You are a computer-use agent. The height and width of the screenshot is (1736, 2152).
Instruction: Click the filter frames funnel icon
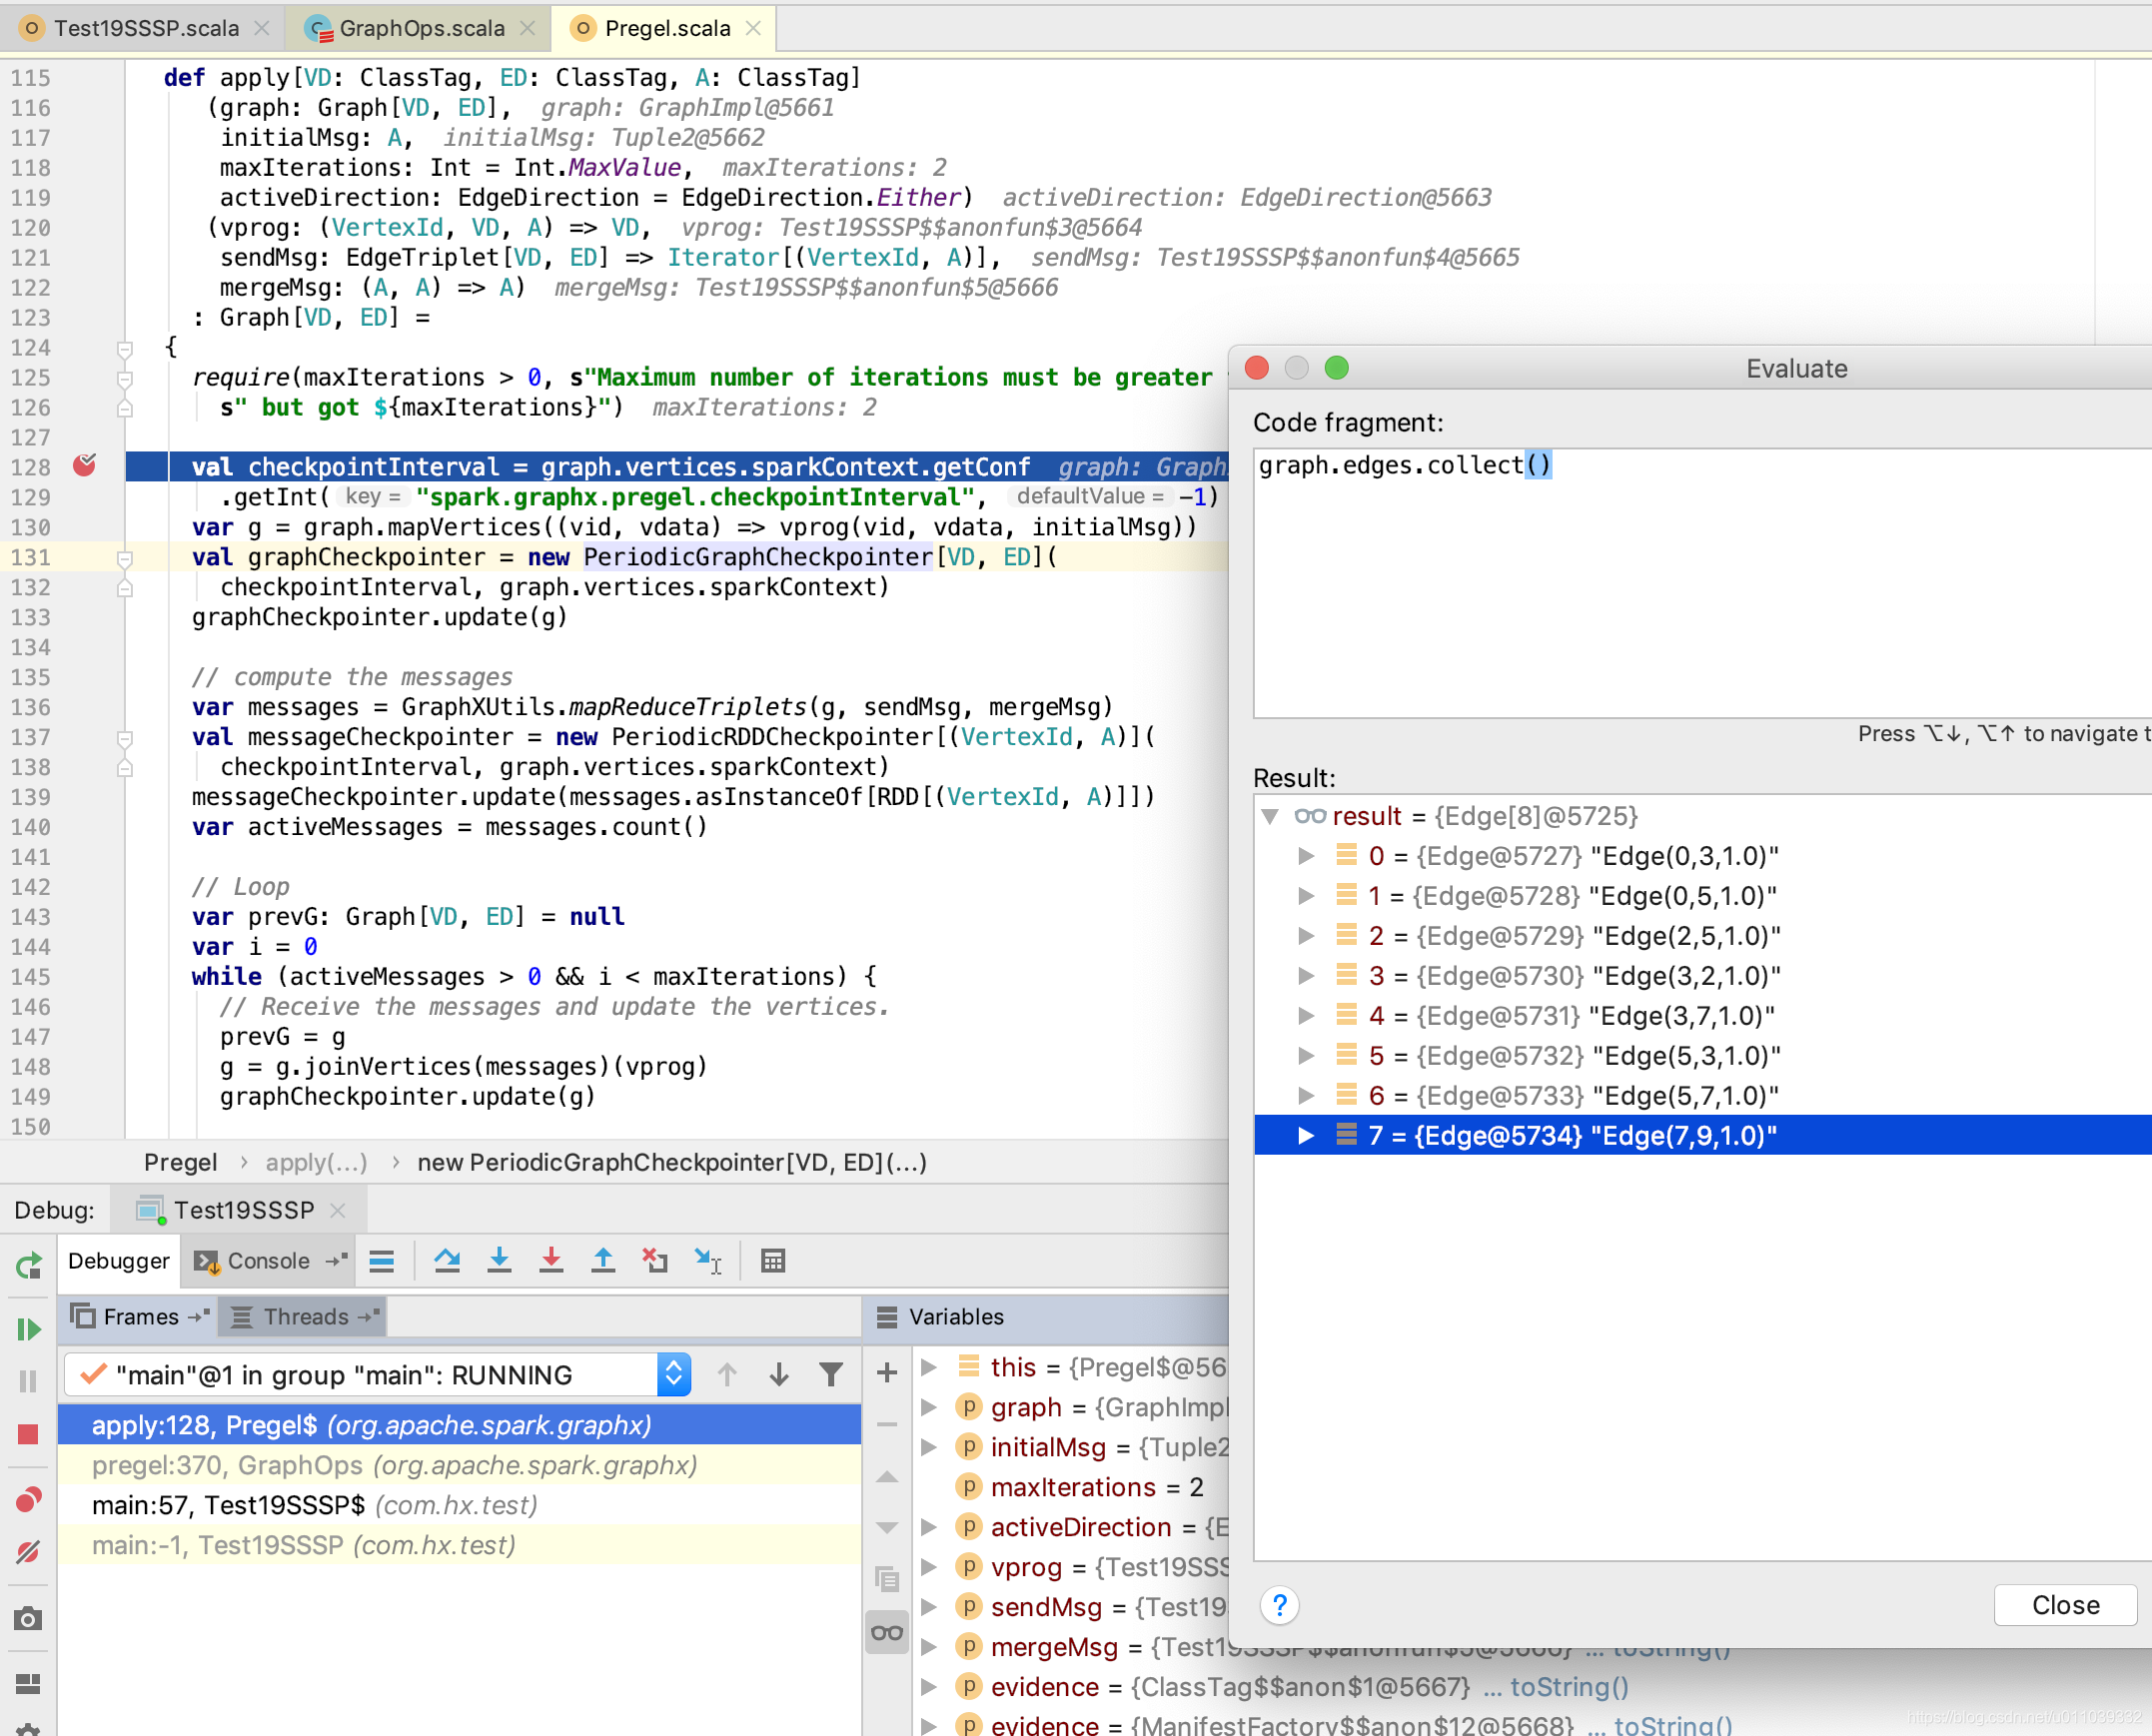coord(830,1375)
